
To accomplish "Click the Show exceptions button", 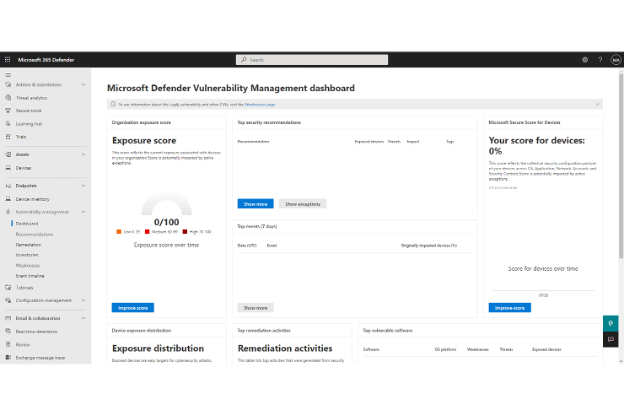I will point(303,204).
